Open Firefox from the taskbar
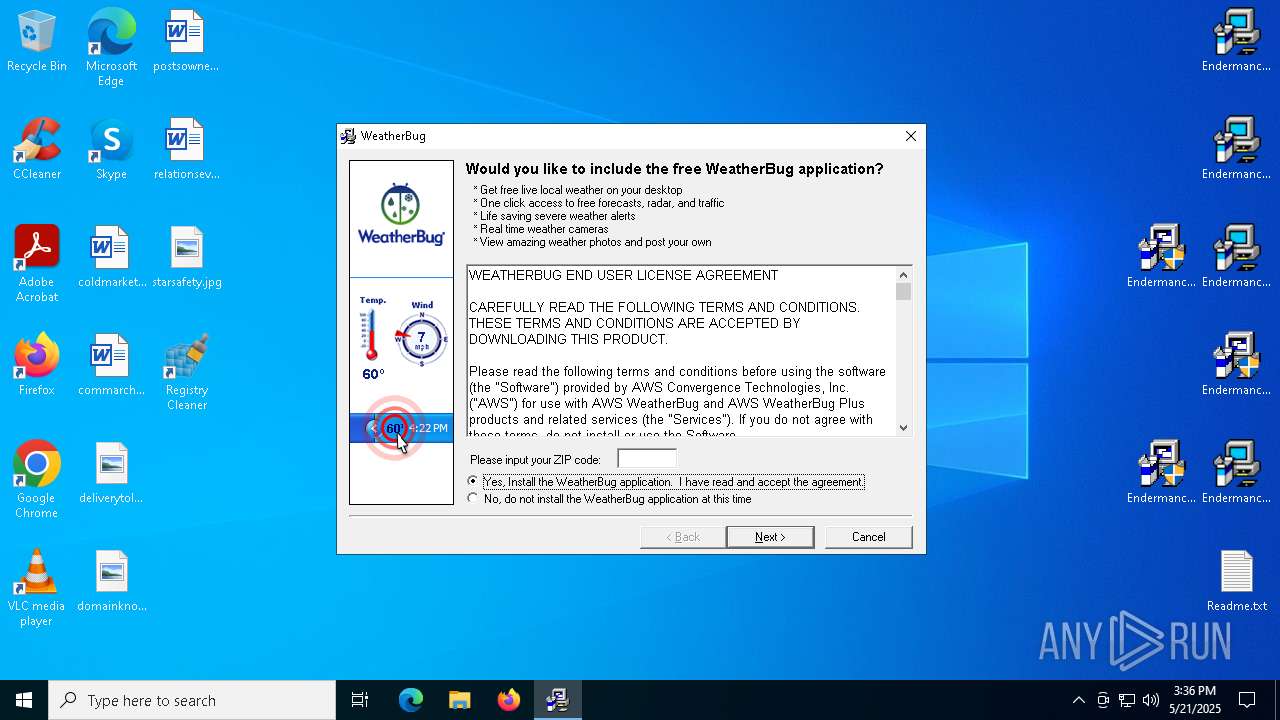The height and width of the screenshot is (720, 1280). [x=508, y=700]
